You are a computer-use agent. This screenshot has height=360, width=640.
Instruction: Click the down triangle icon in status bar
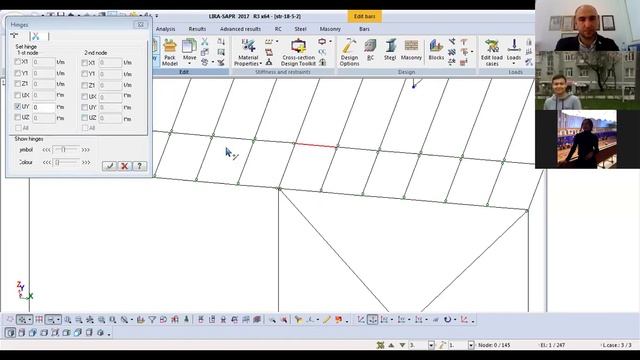(402, 345)
